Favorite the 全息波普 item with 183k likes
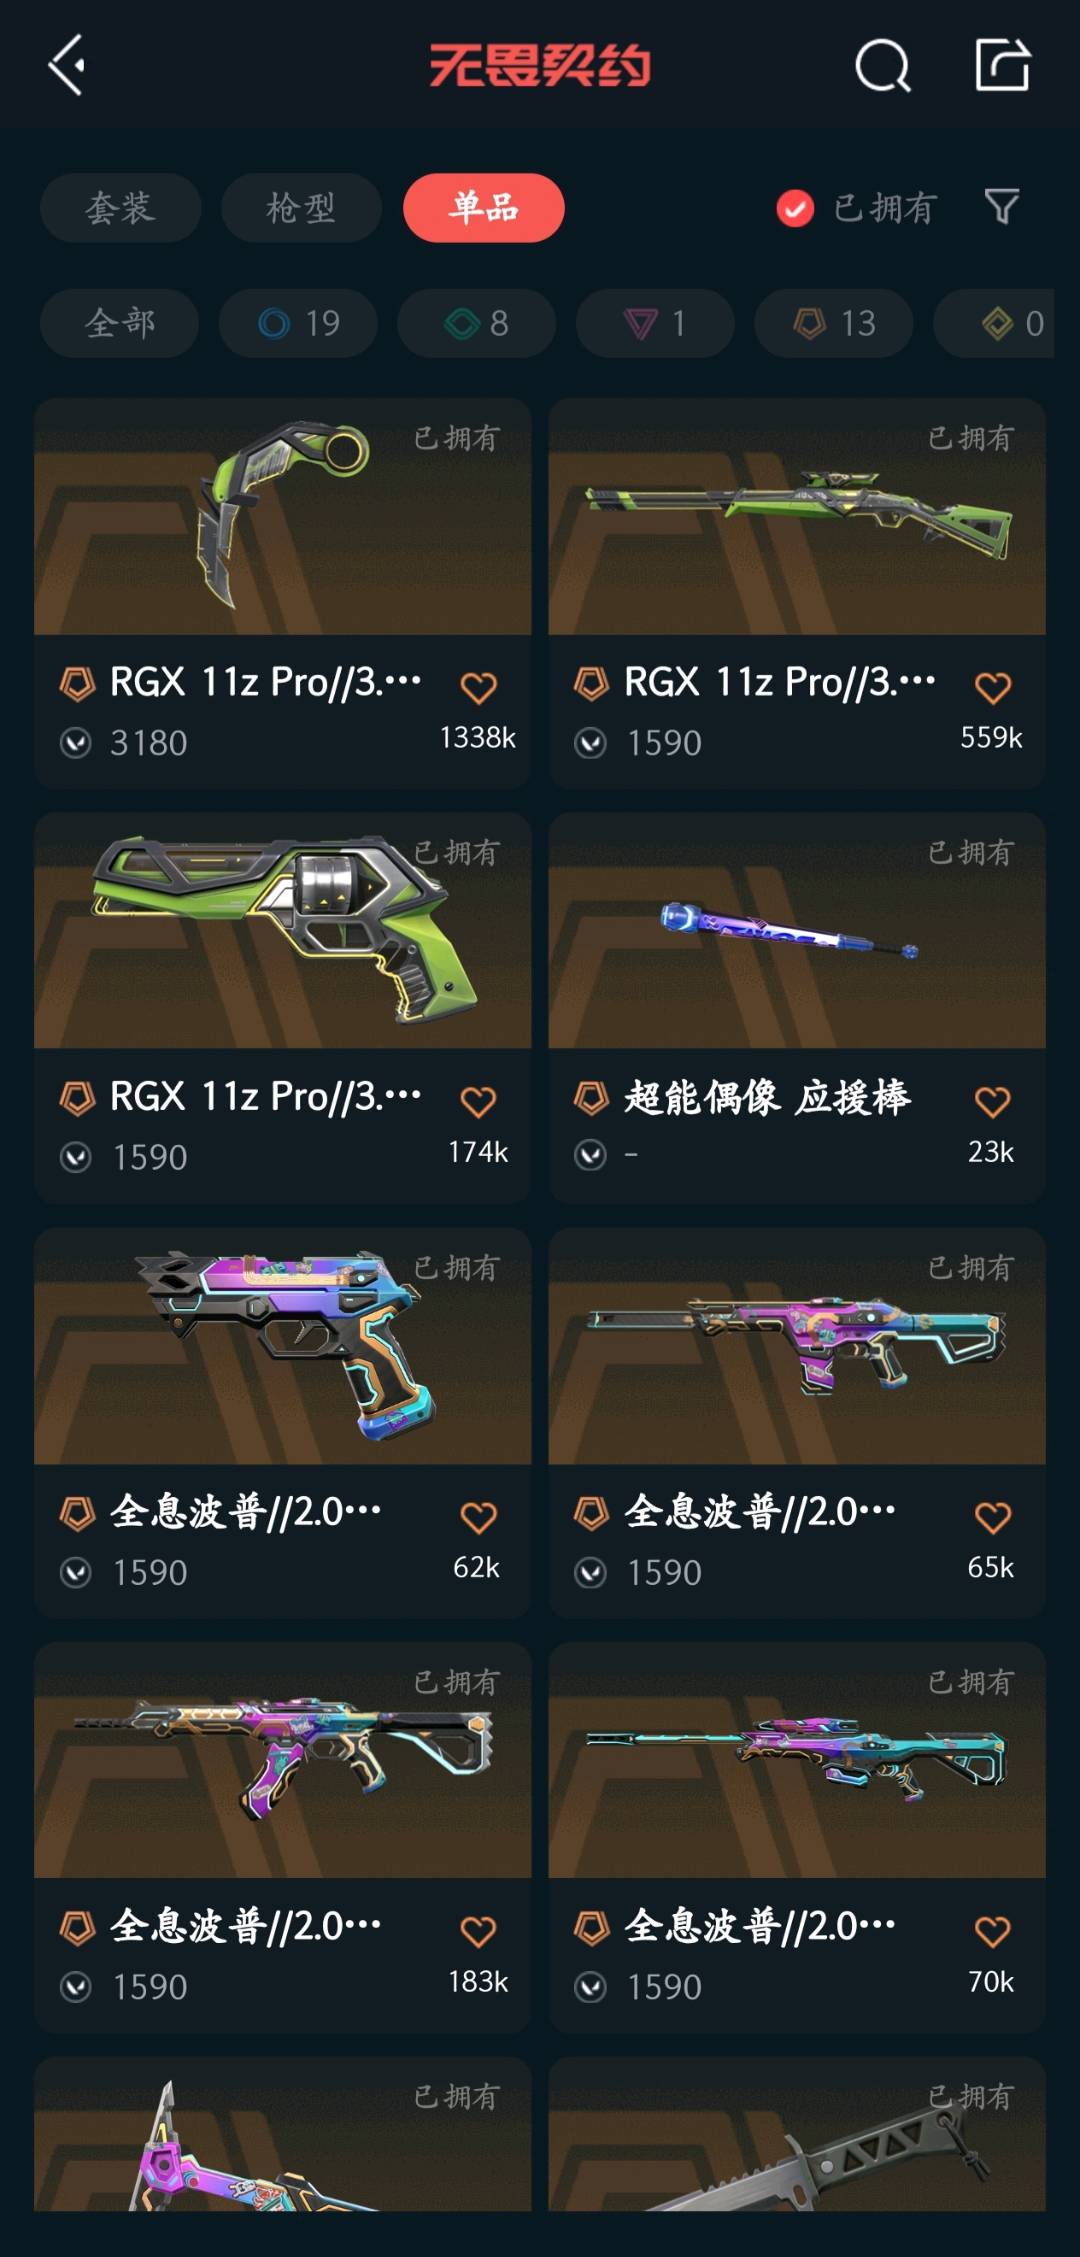This screenshot has height=2257, width=1080. [478, 1931]
